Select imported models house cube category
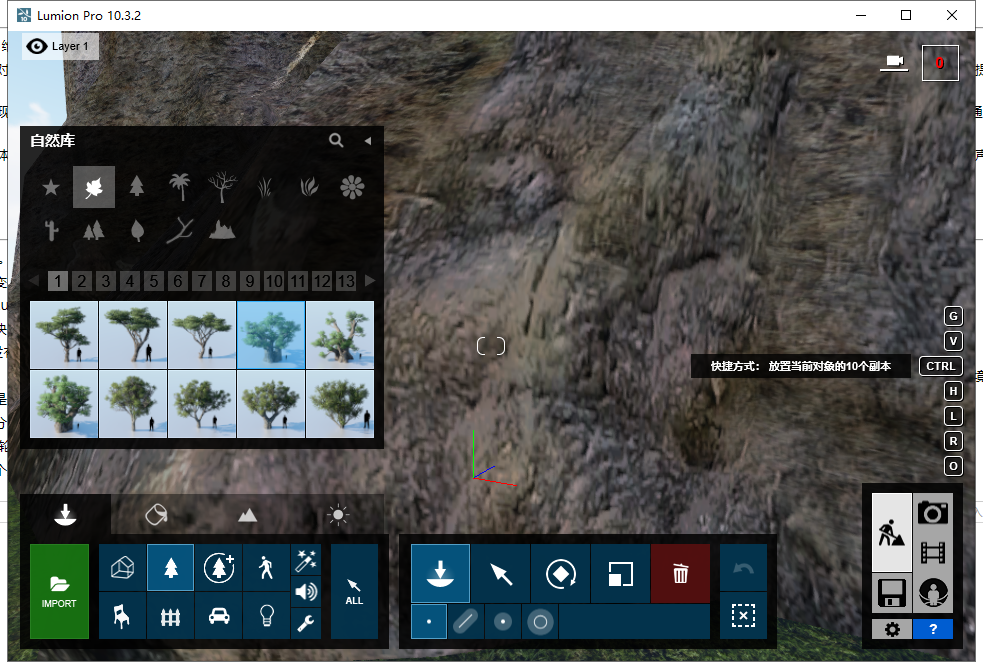The image size is (983, 669). (123, 567)
